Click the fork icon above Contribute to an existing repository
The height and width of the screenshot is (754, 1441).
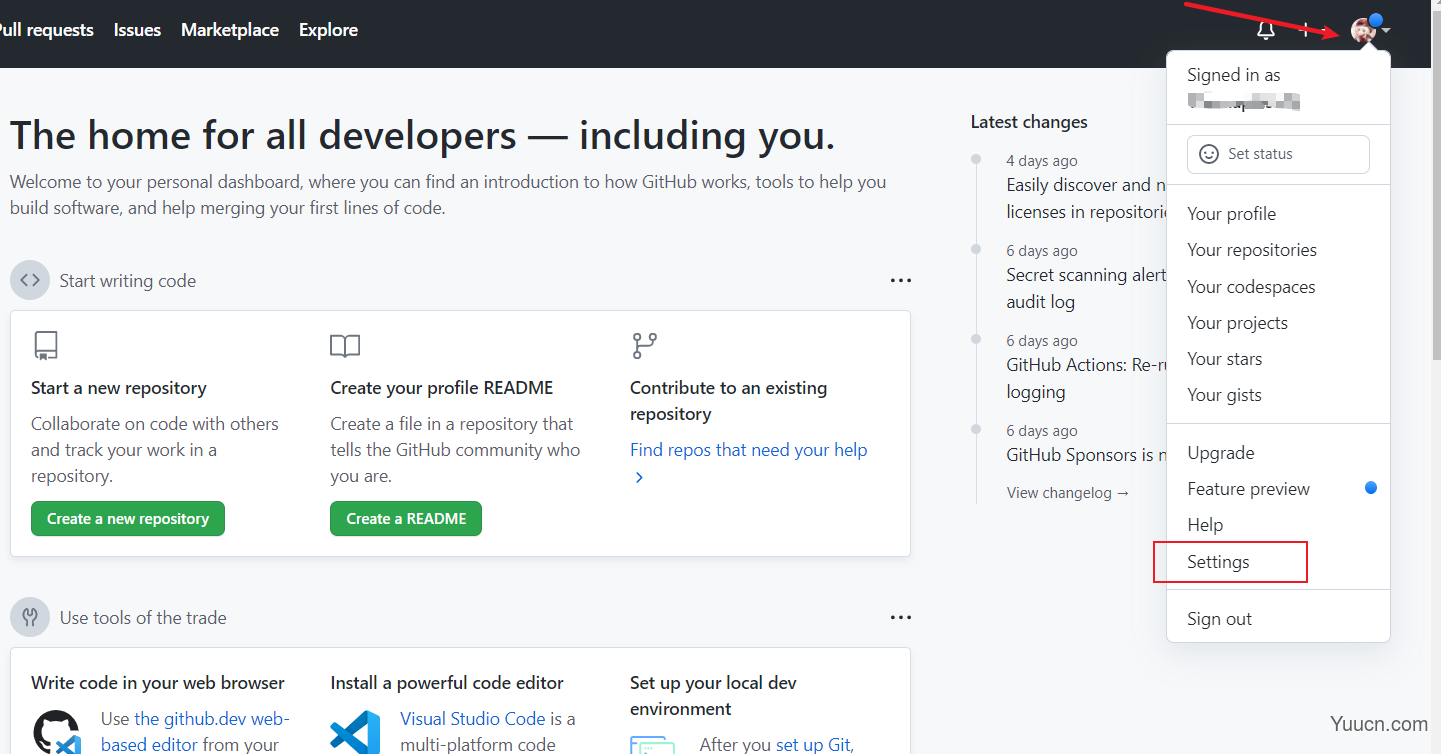pos(645,346)
